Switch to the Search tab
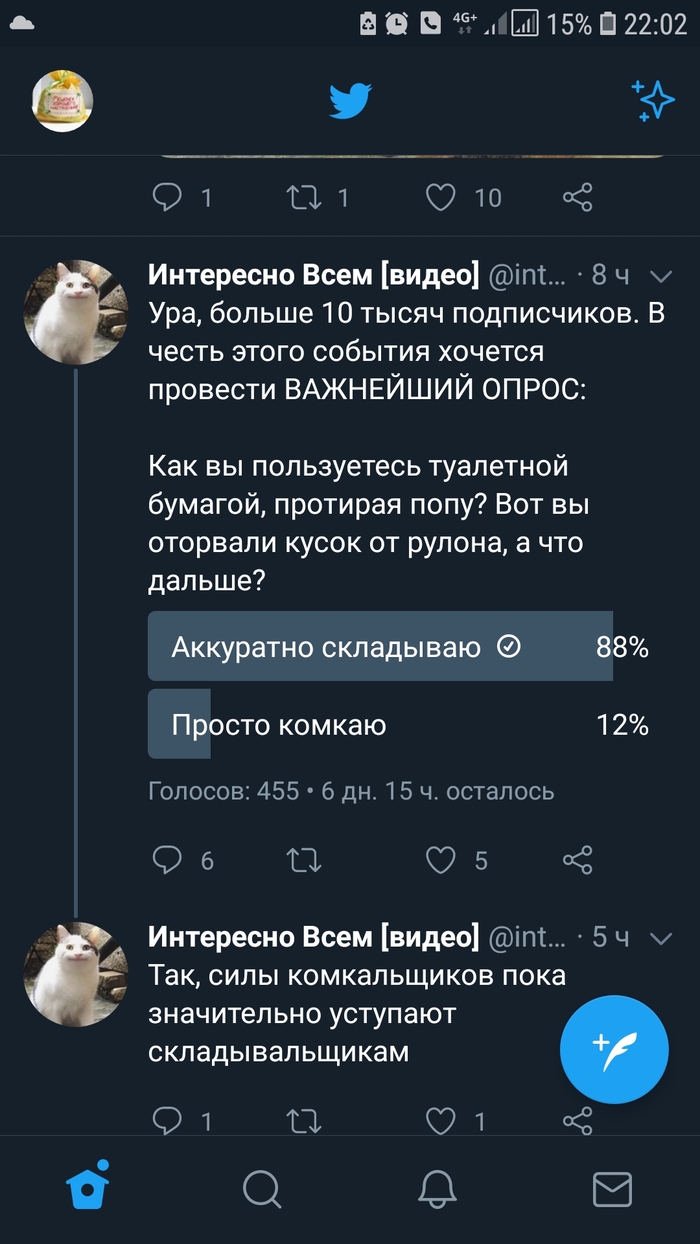This screenshot has height=1244, width=700. pos(262,1189)
